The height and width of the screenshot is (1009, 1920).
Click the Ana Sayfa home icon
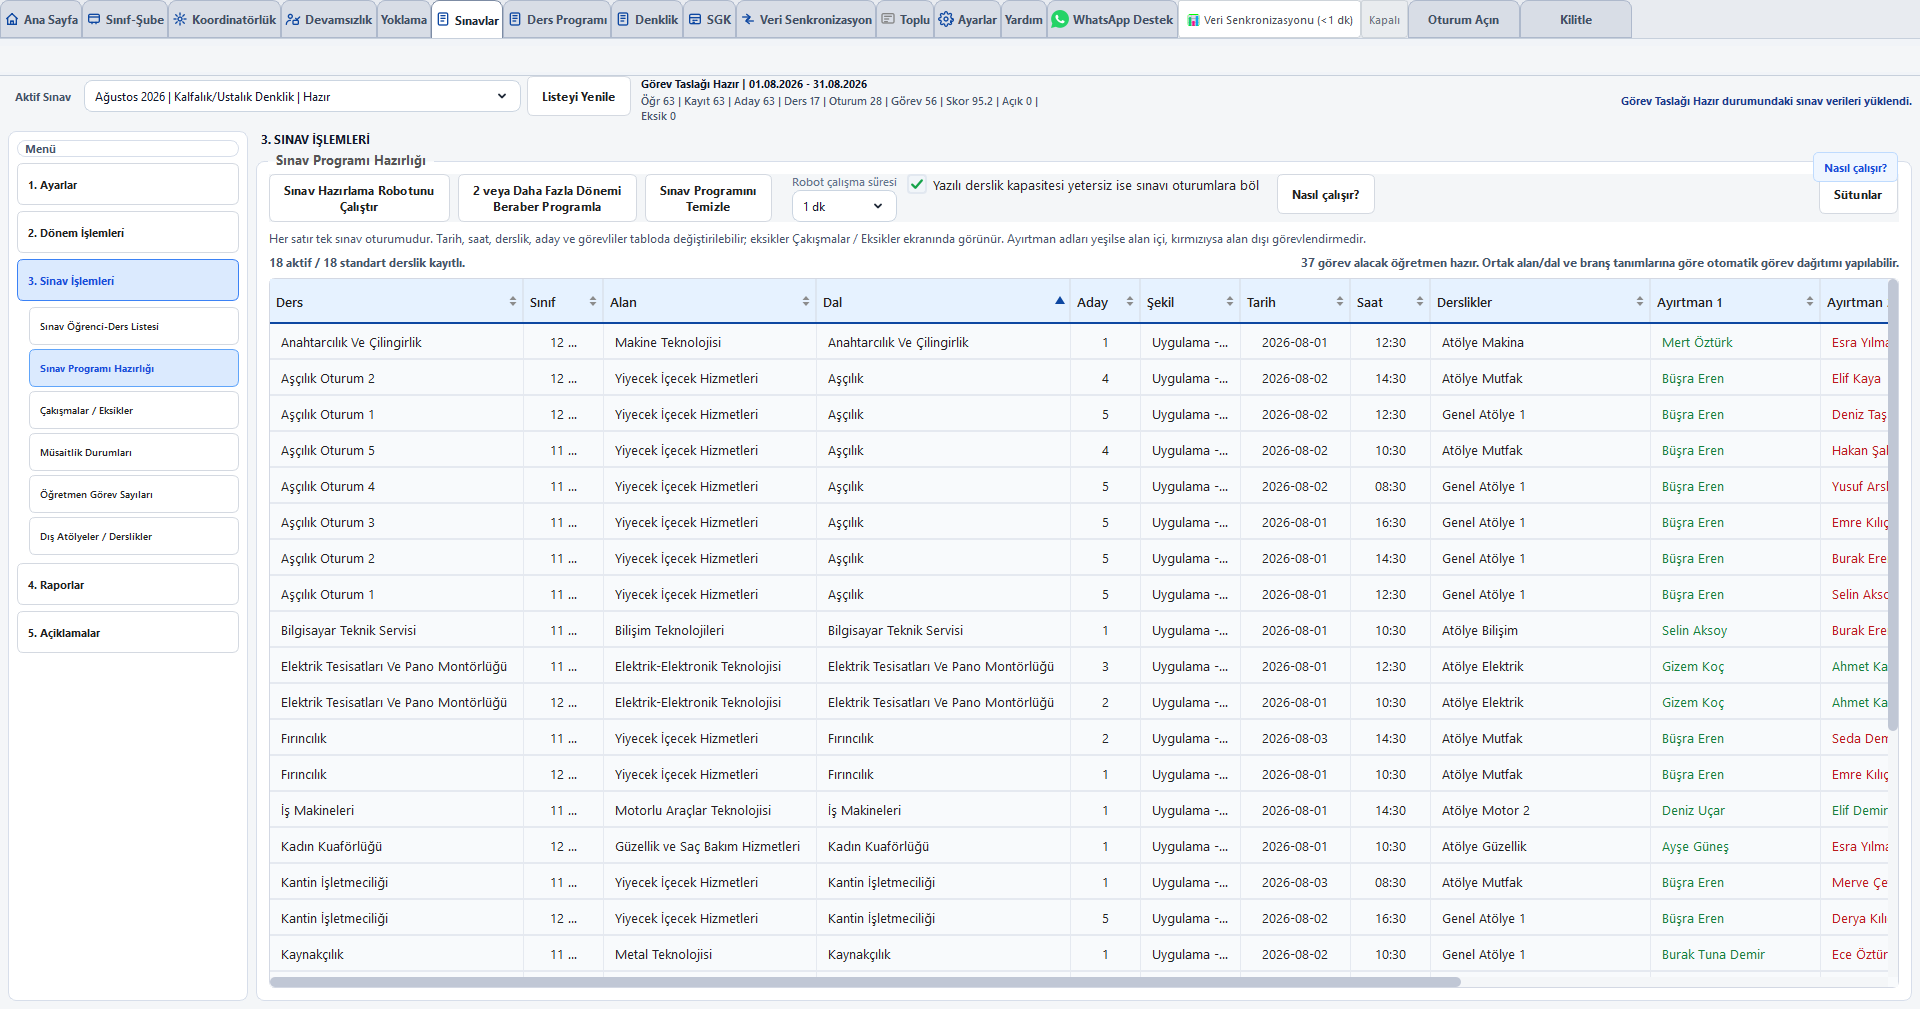pos(12,19)
